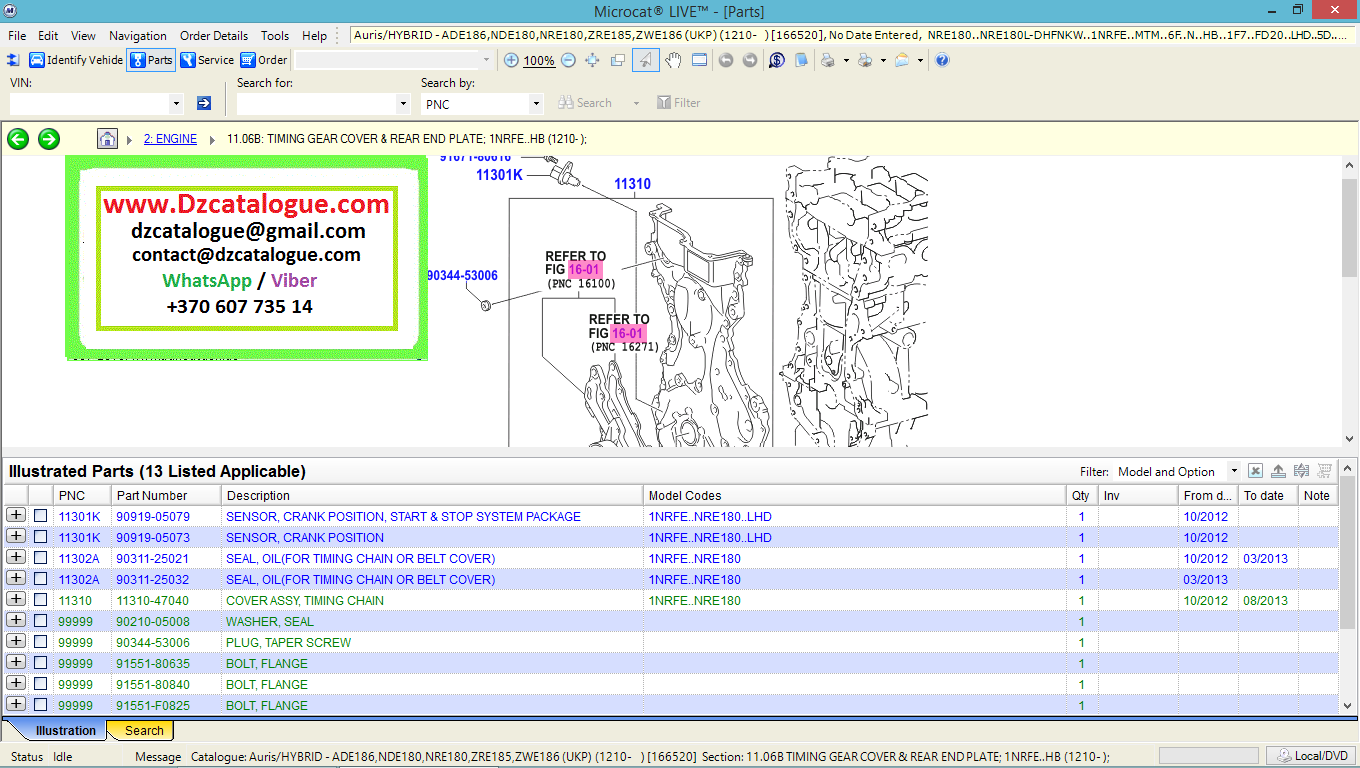
Task: Expand the row for part 11310-47040
Action: tap(16, 599)
